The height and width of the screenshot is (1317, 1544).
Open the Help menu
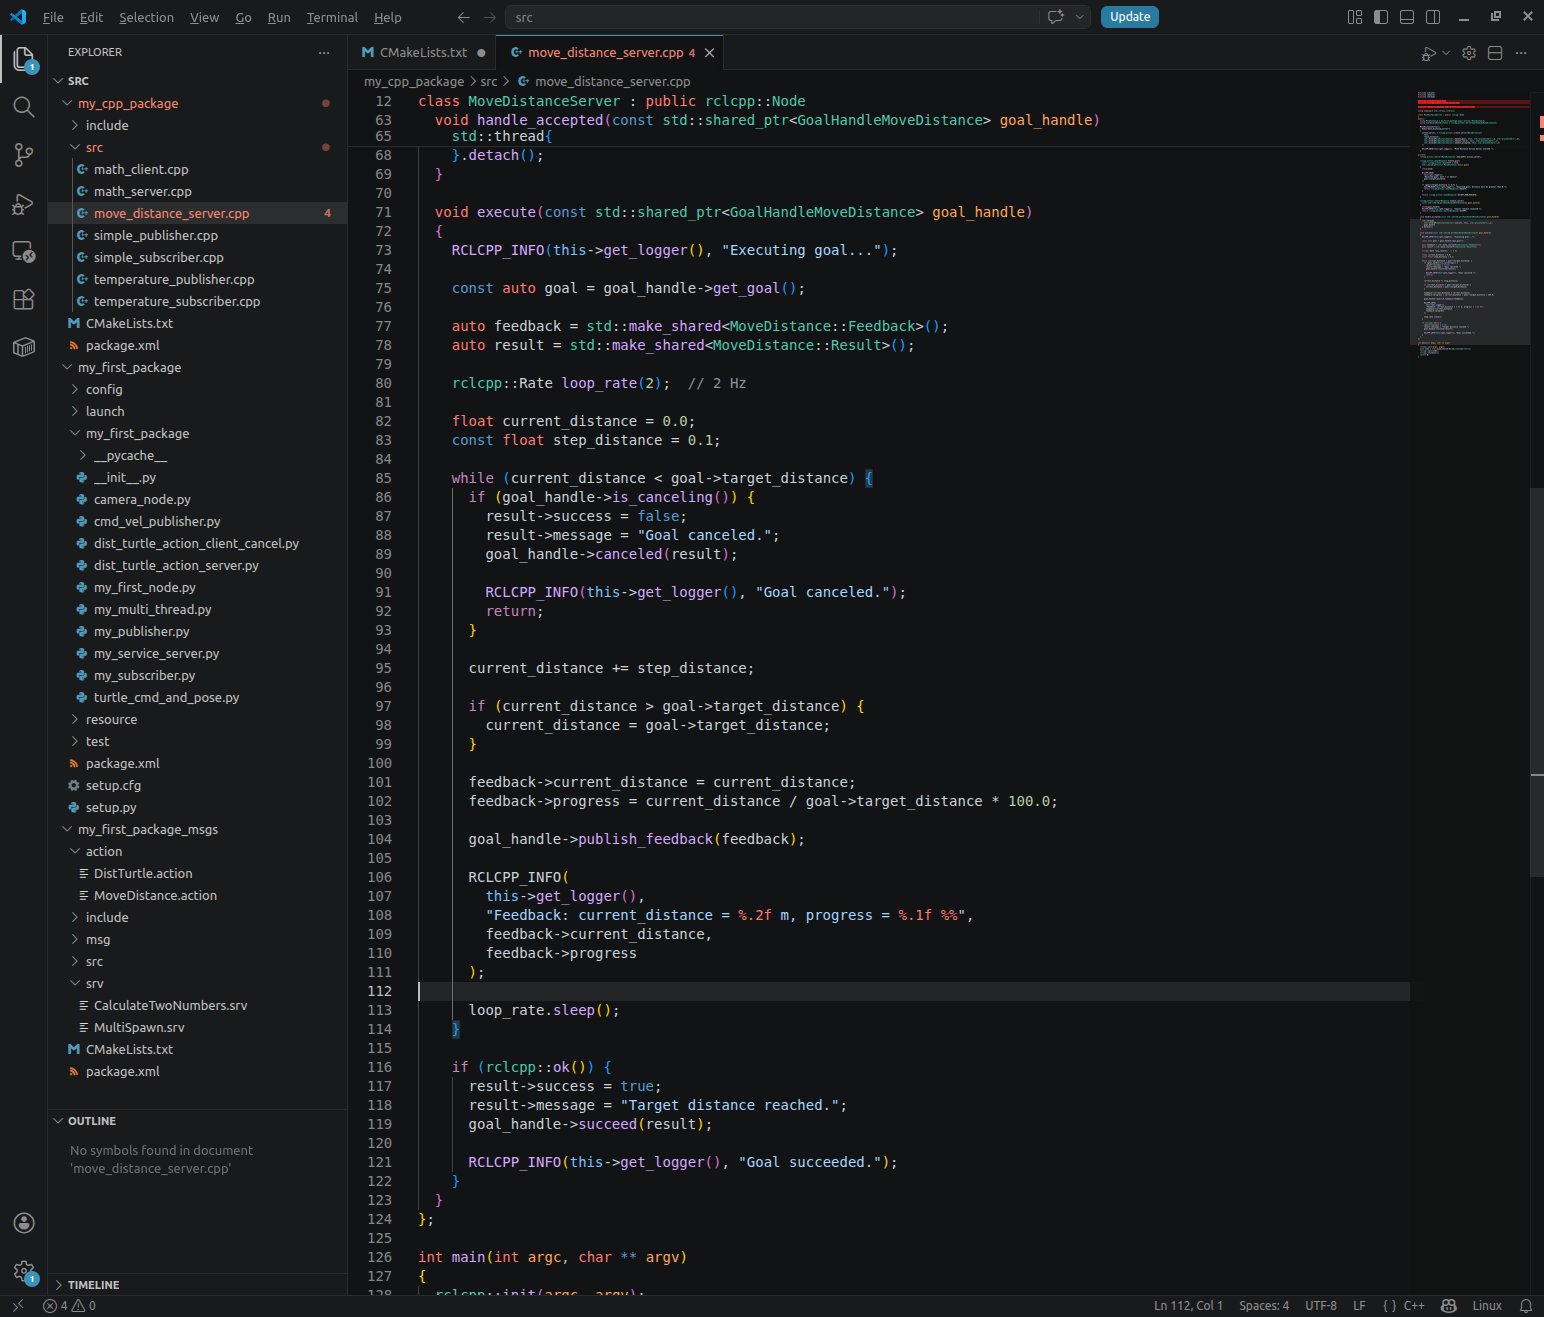point(388,17)
